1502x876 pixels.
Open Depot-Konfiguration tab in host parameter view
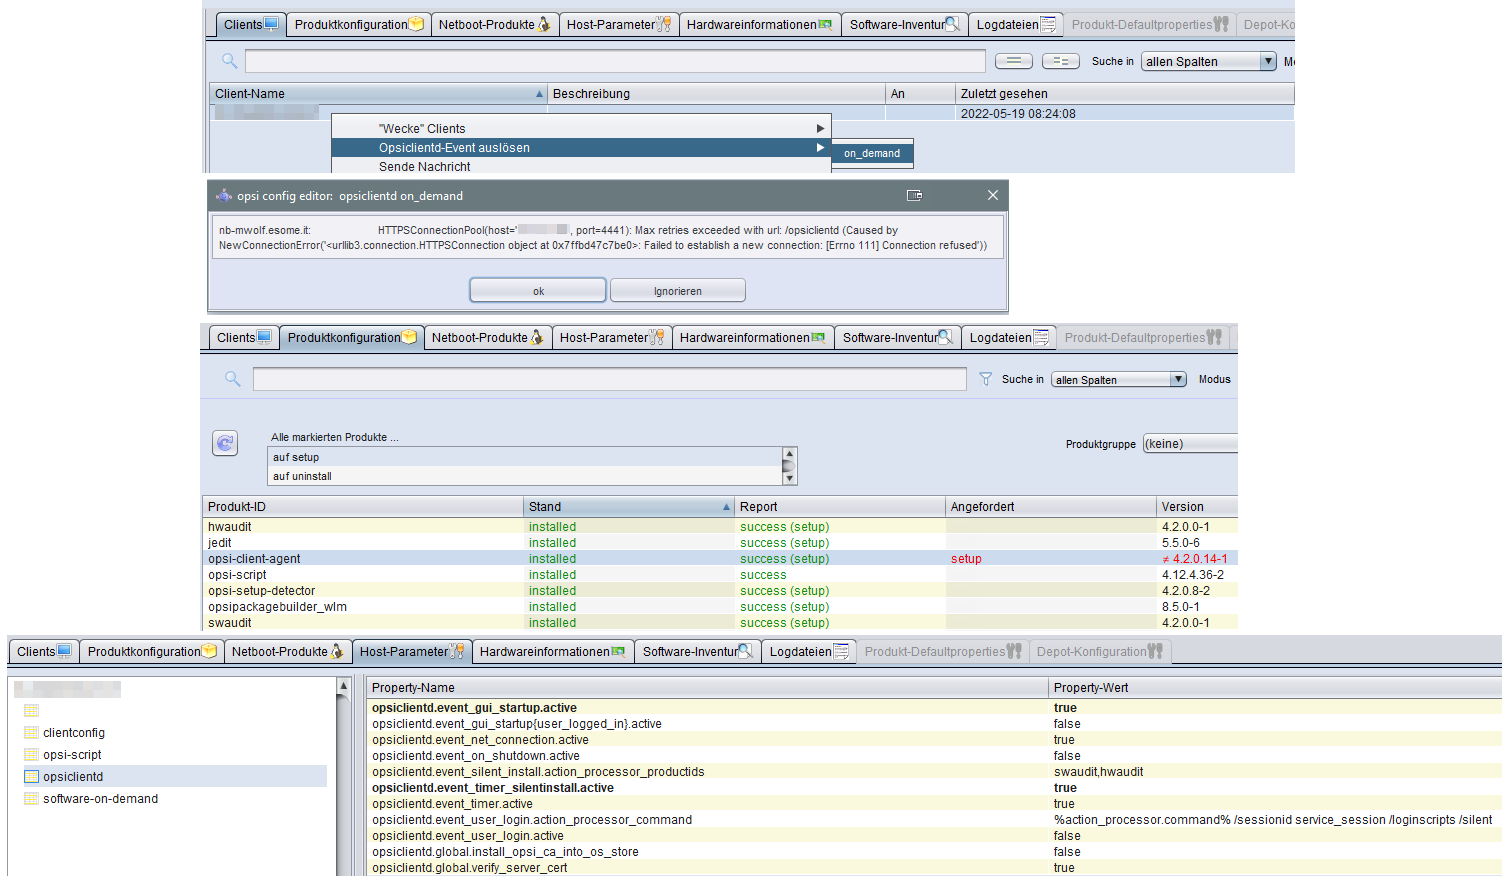coord(1100,651)
